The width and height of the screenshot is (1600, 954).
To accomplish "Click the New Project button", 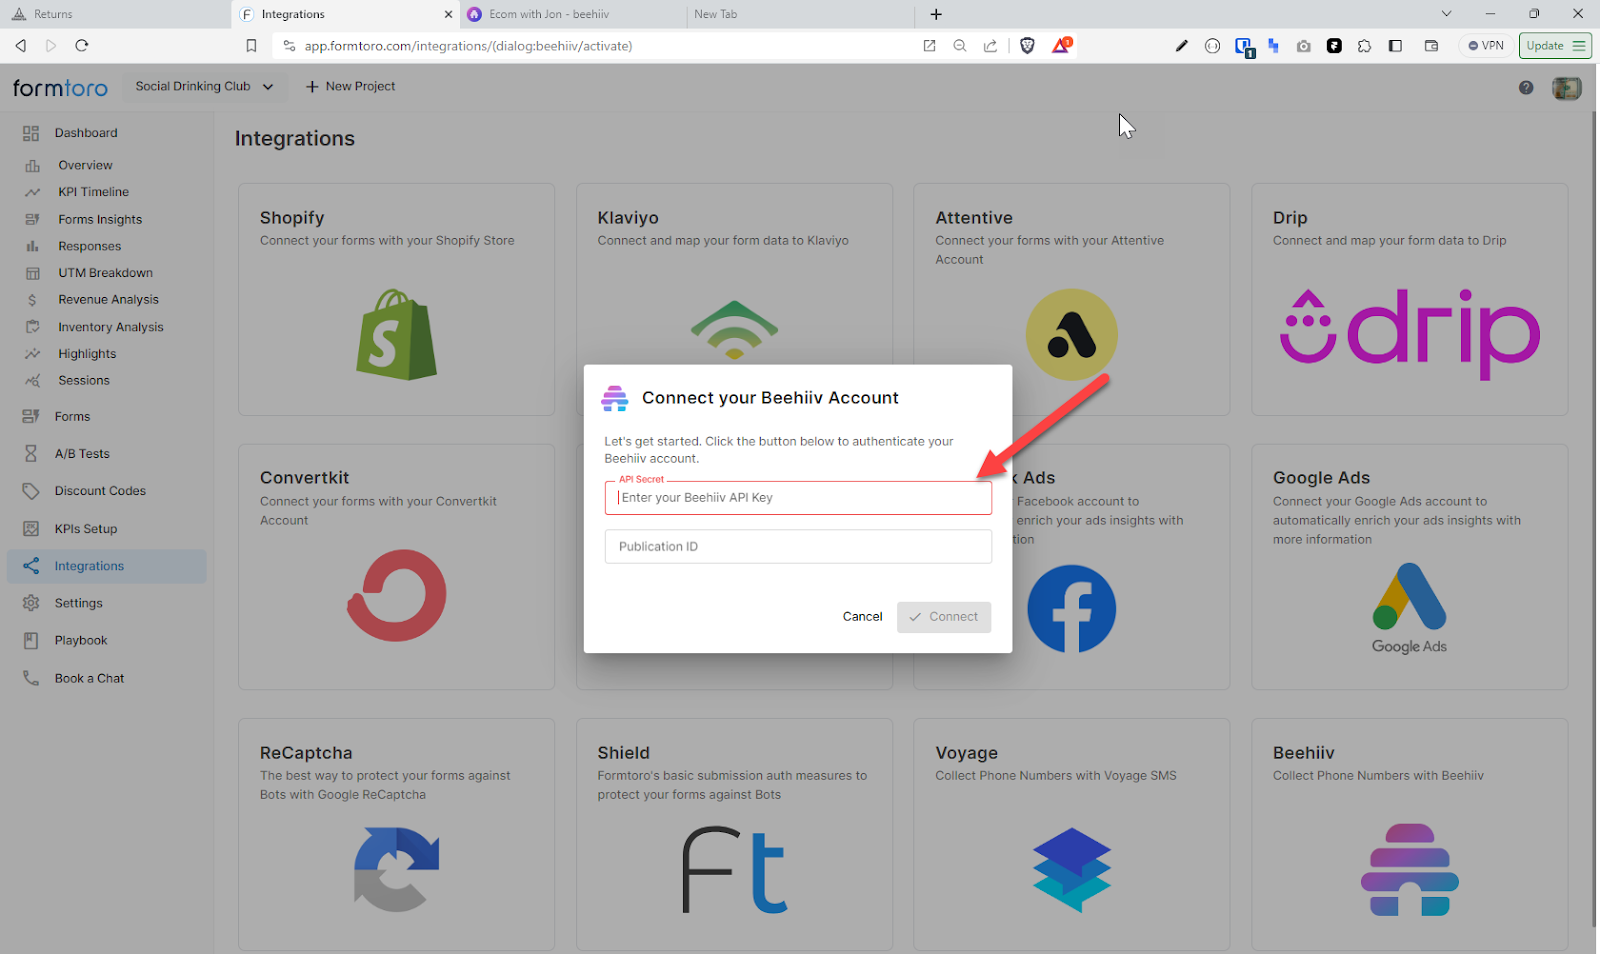I will point(350,87).
